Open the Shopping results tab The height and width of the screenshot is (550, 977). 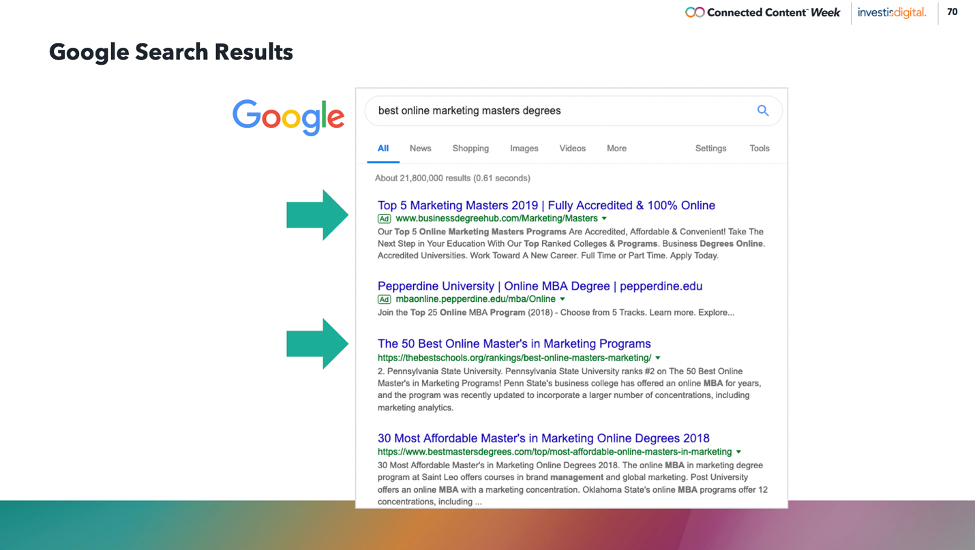pos(470,148)
